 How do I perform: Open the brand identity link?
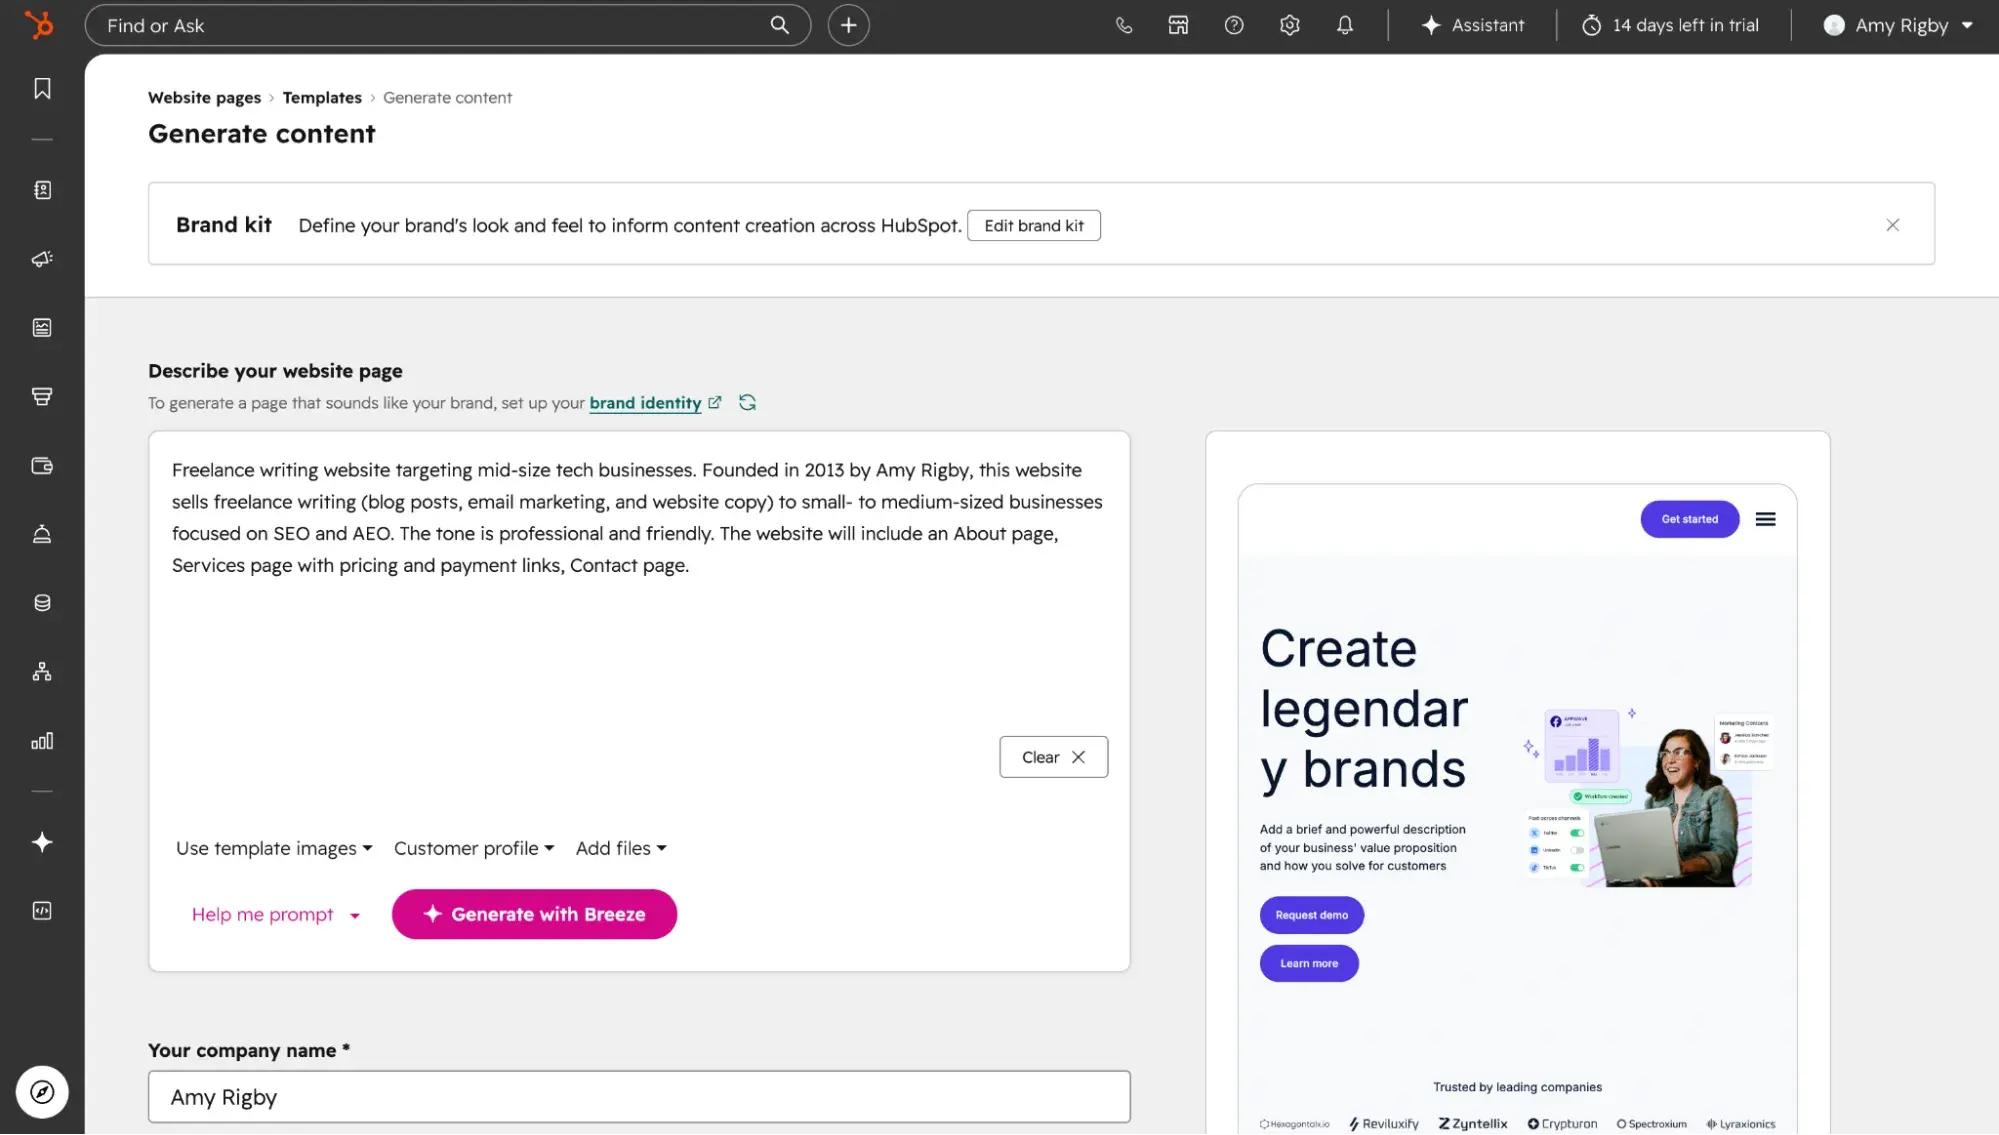(645, 403)
